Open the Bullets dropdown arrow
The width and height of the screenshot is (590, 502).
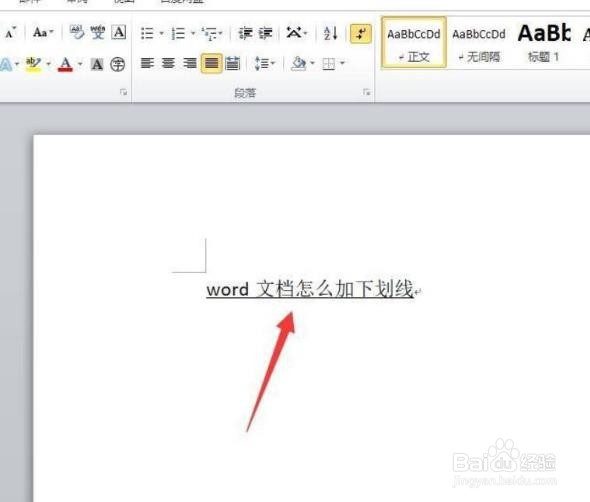[161, 33]
